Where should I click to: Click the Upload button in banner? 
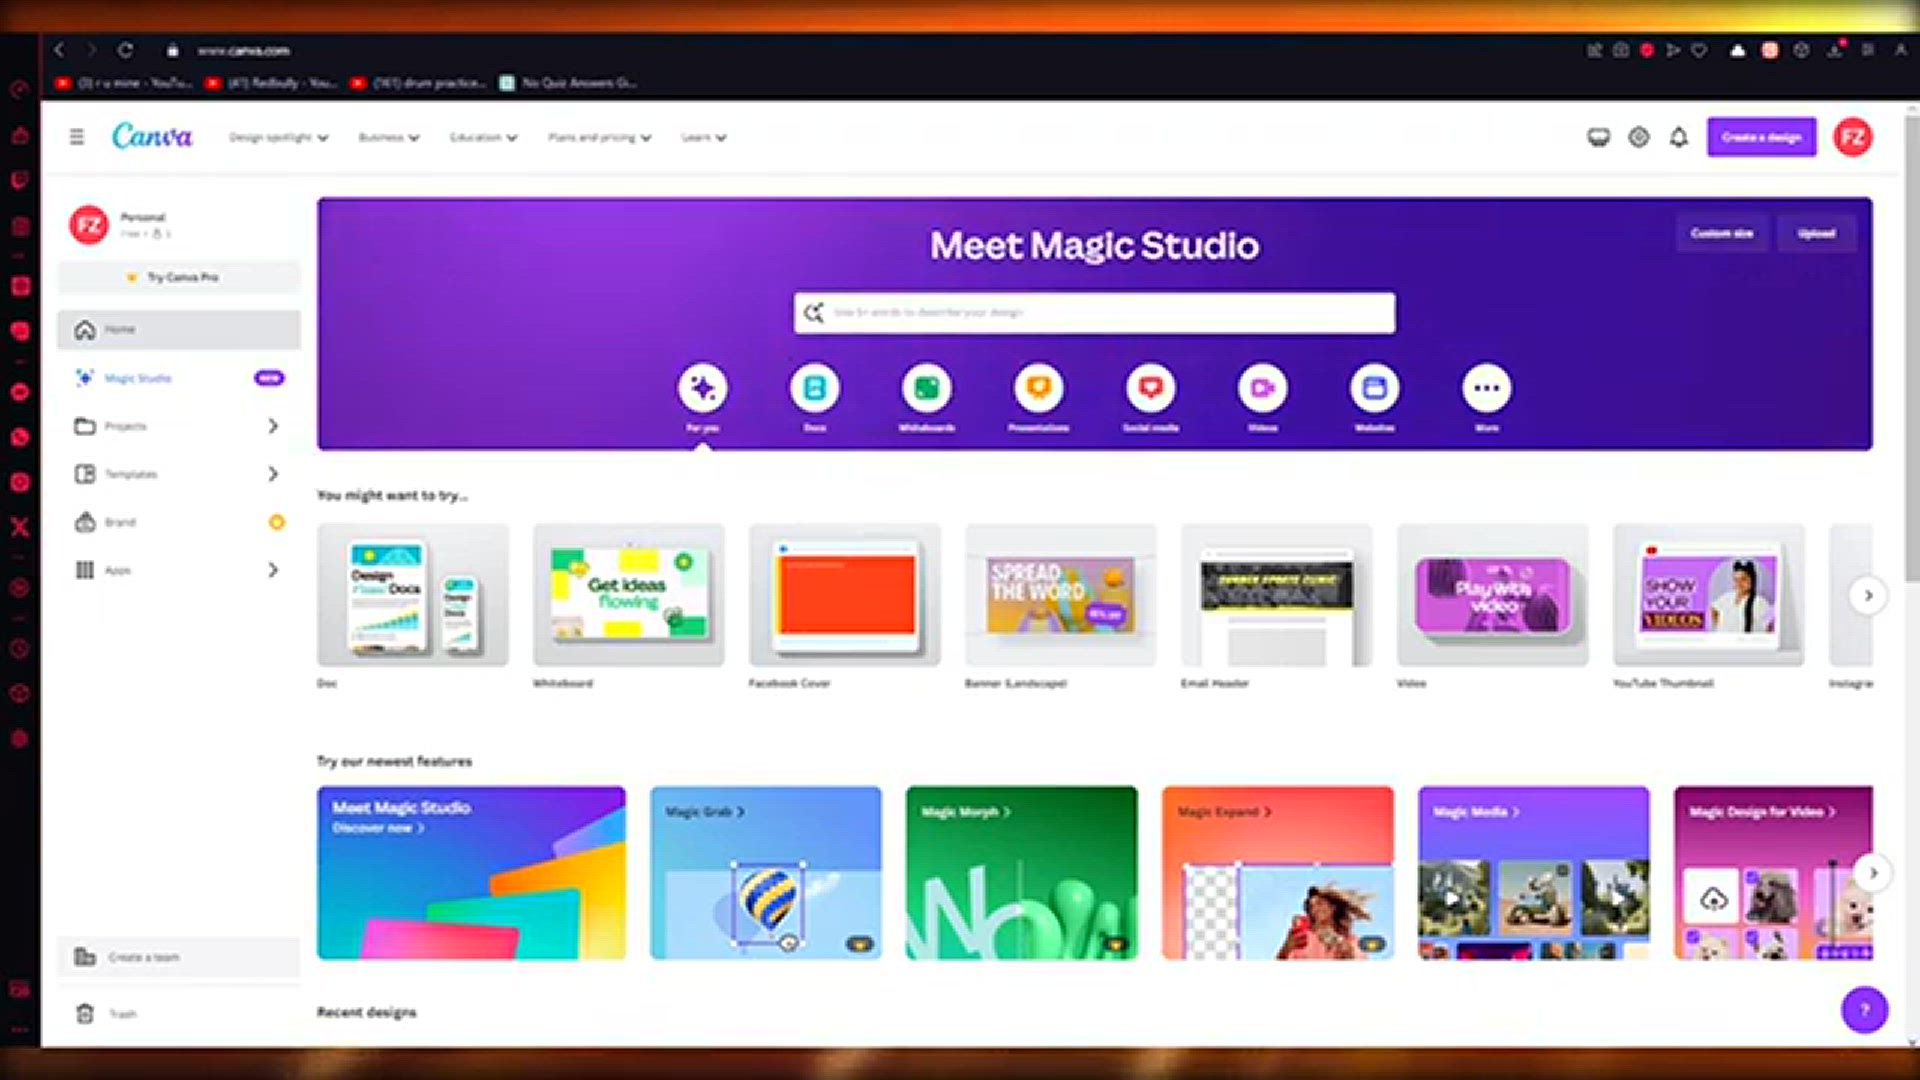point(1817,233)
